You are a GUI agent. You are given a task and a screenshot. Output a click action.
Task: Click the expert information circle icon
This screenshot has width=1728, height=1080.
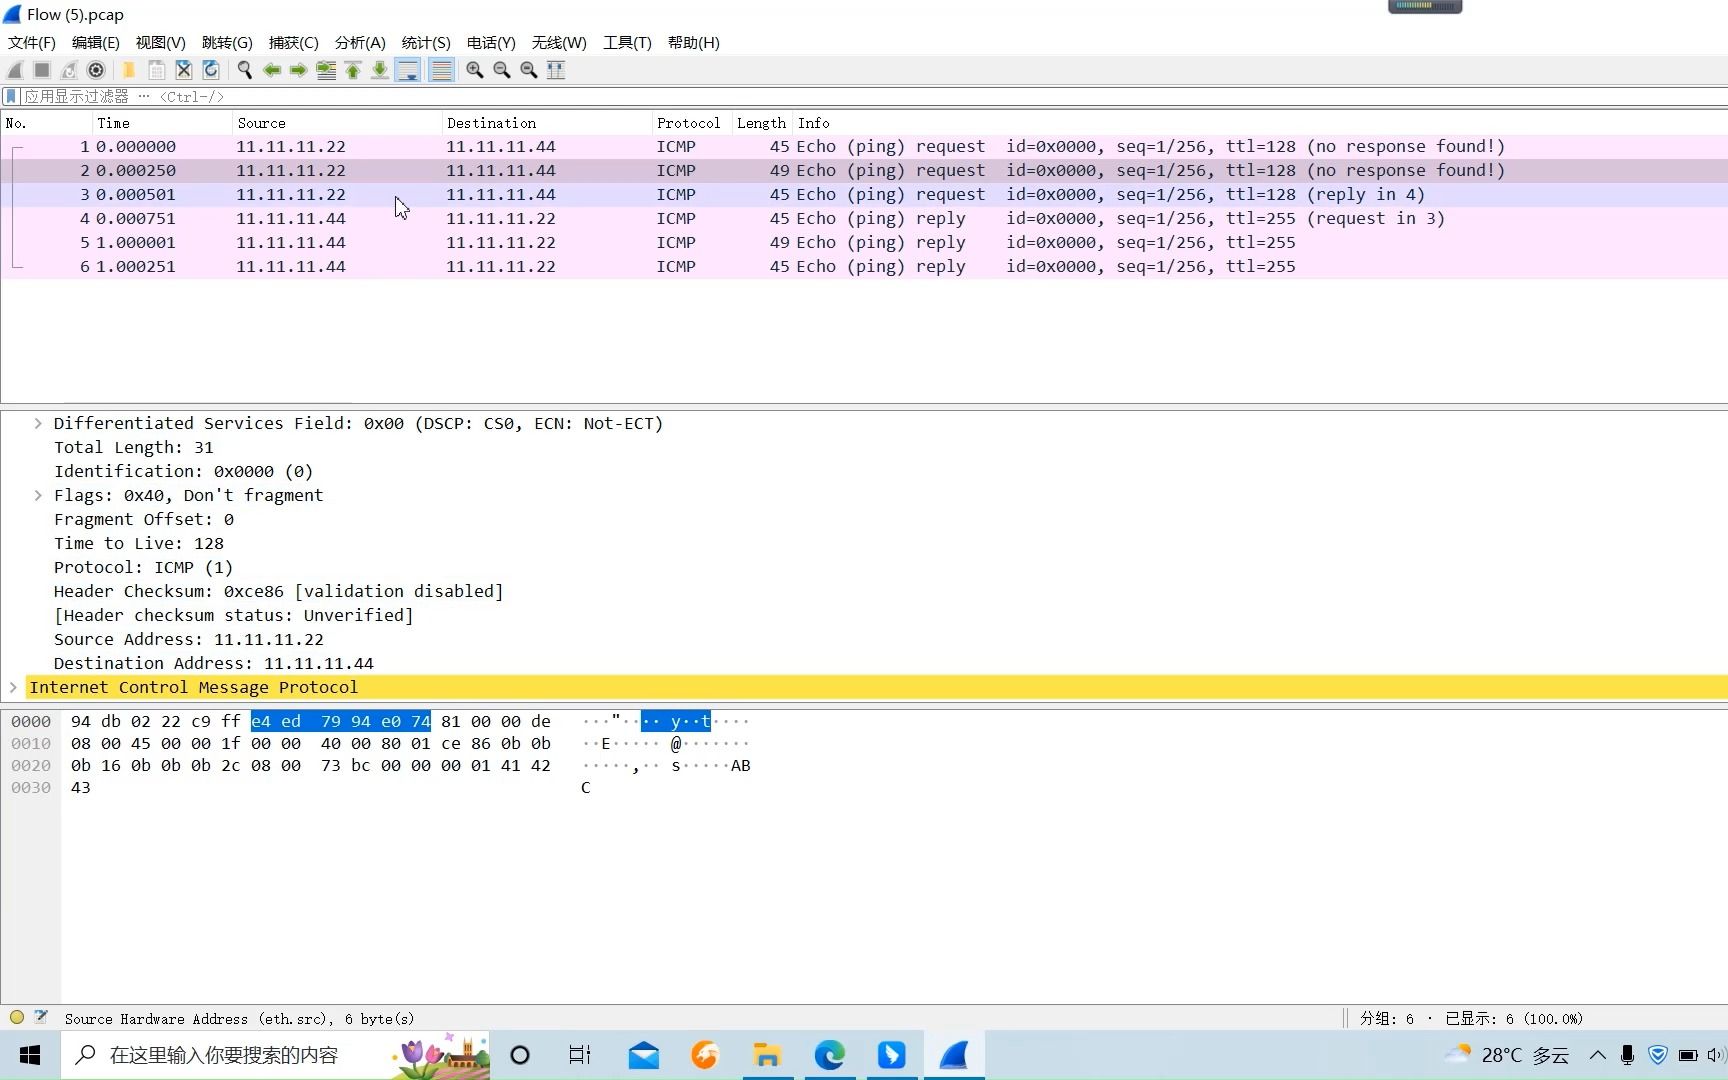point(17,1018)
